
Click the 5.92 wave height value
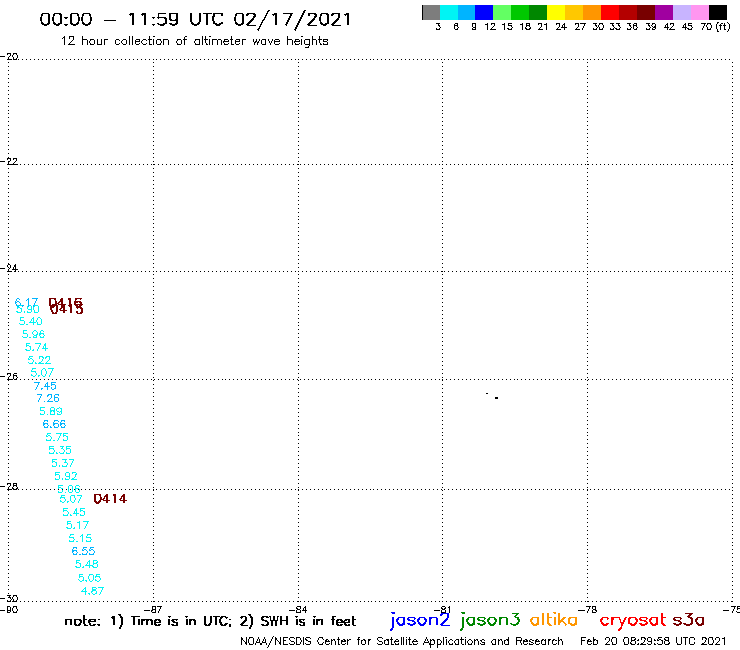(x=66, y=476)
